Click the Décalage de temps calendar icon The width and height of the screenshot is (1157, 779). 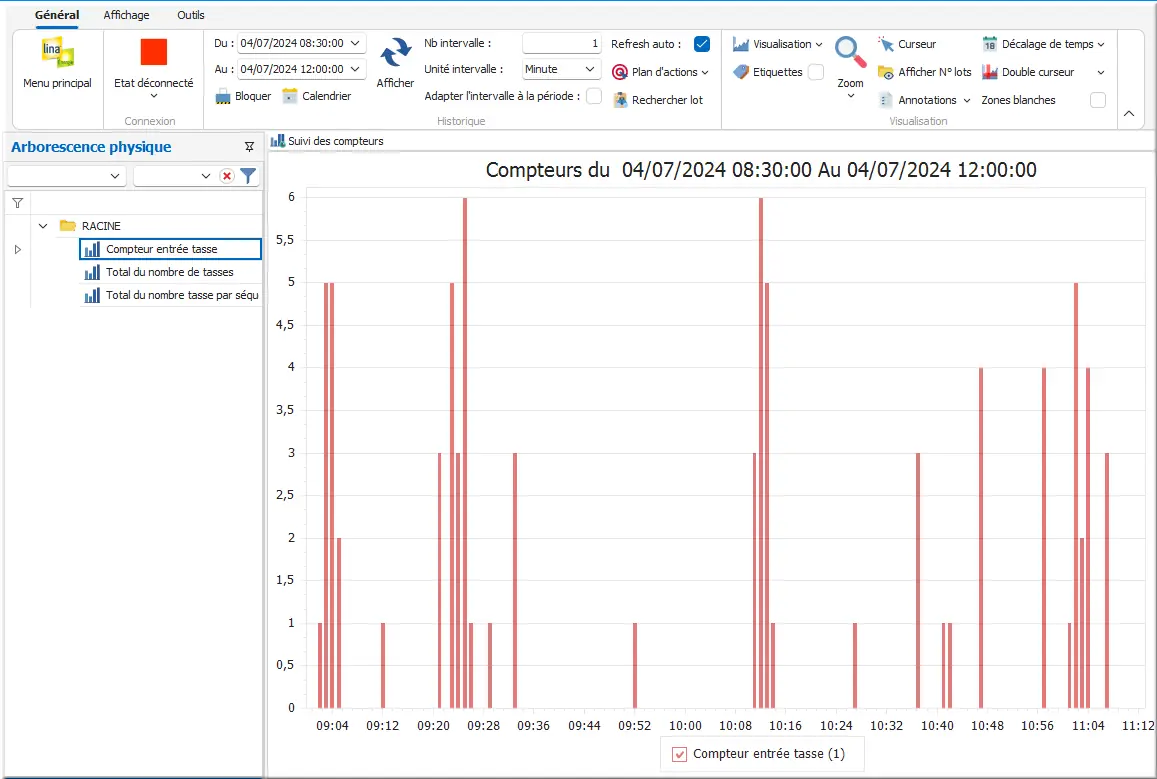click(990, 44)
